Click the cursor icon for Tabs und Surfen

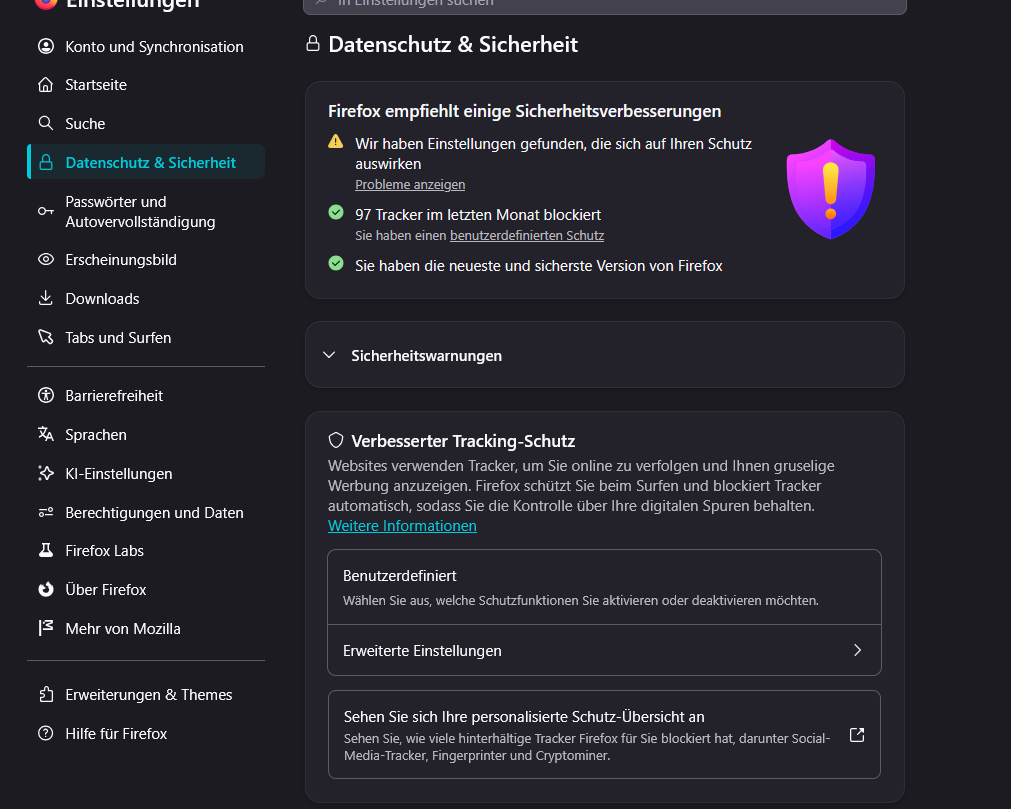point(46,337)
